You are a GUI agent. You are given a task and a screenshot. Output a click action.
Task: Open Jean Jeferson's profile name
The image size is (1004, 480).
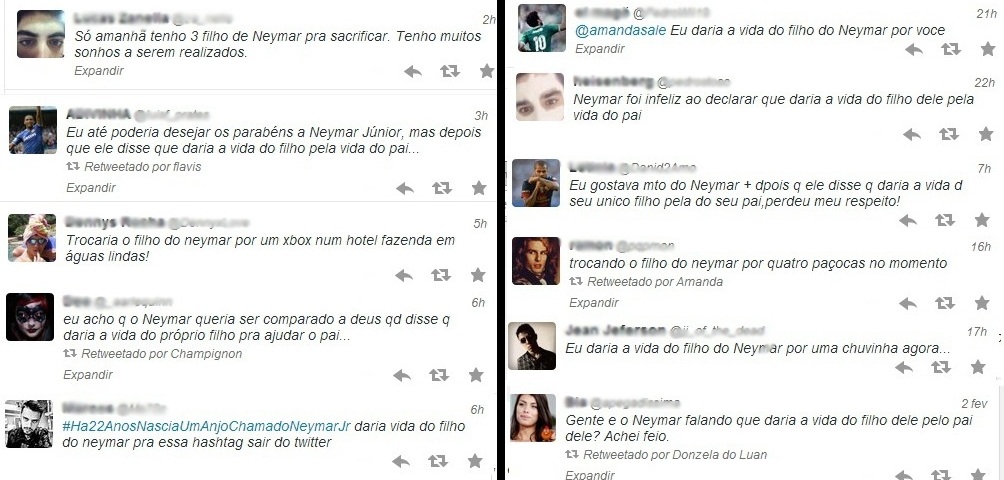click(616, 331)
